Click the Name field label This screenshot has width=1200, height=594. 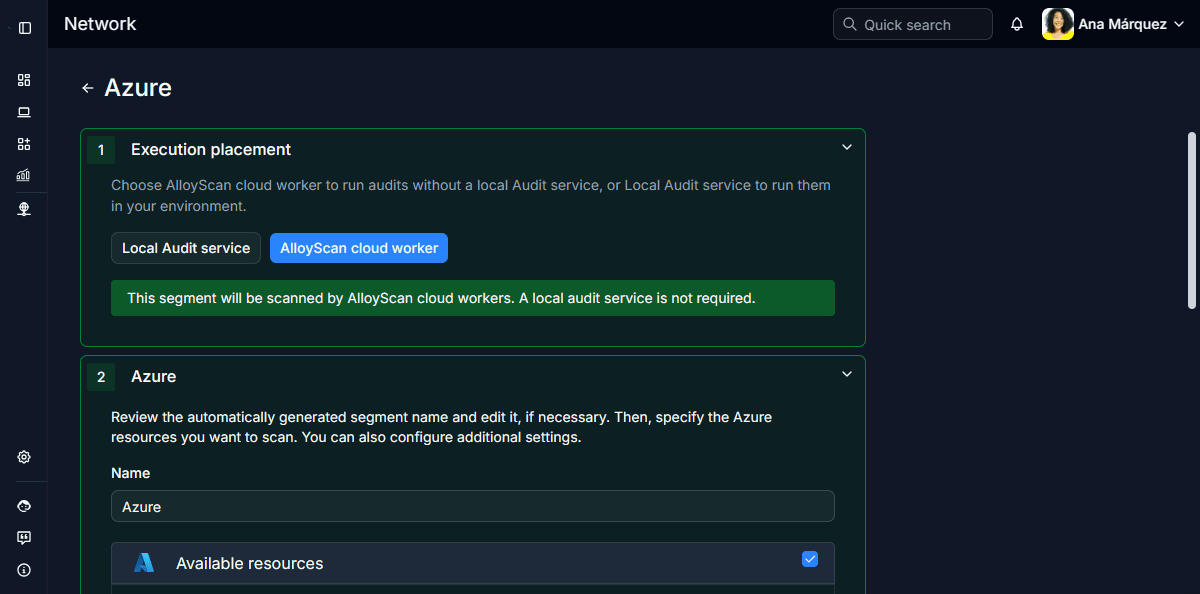coord(131,473)
